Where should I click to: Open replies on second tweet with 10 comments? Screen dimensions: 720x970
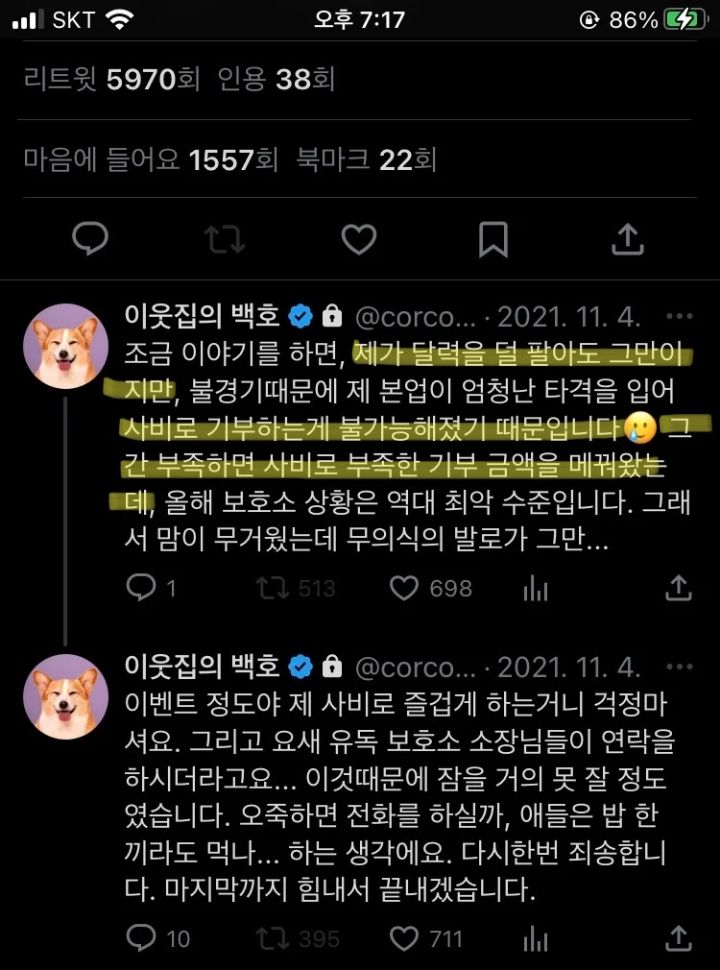(158, 938)
